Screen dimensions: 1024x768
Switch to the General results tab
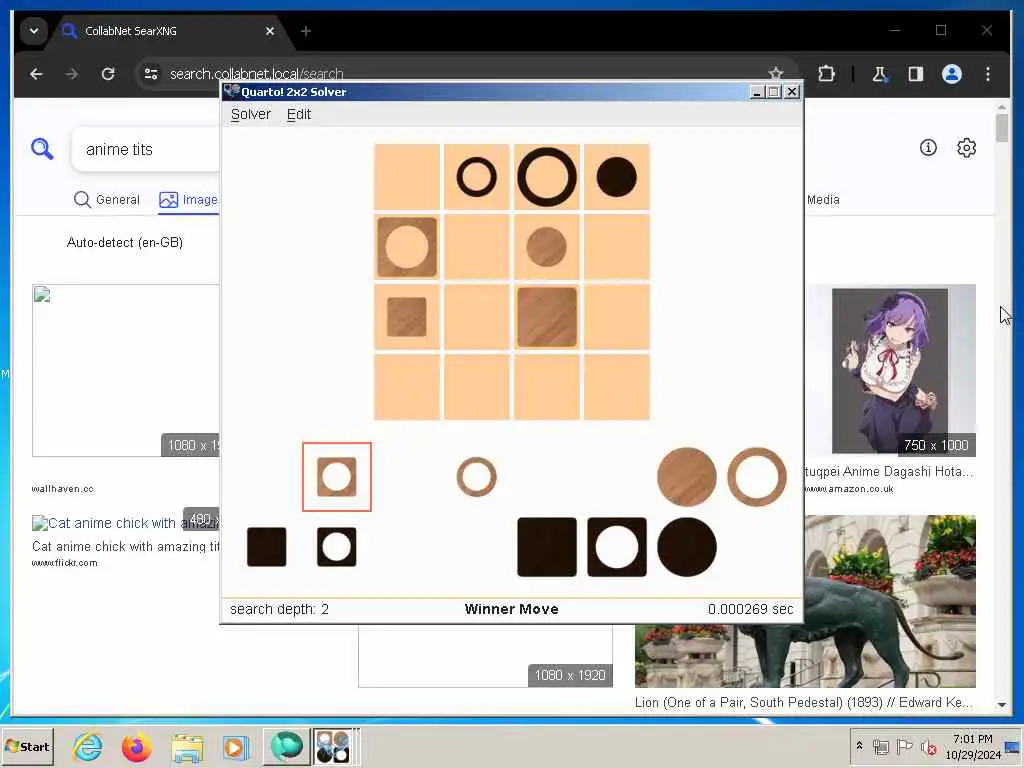coord(106,199)
